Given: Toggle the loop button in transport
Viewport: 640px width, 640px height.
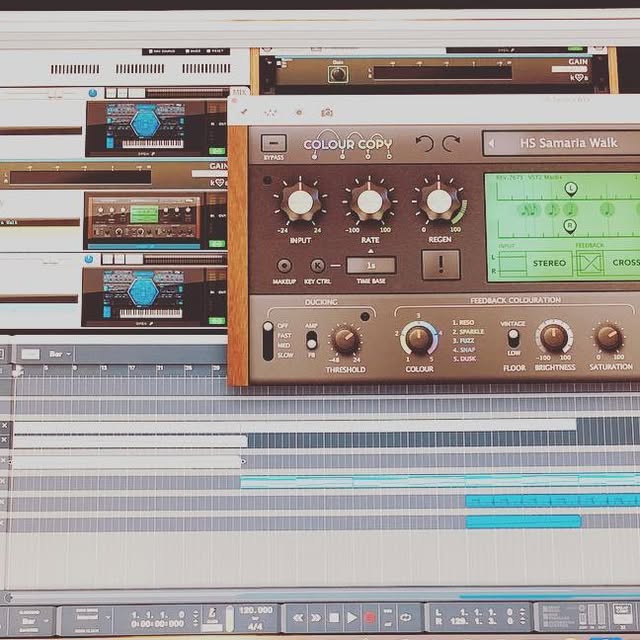Looking at the screenshot, I should pyautogui.click(x=405, y=618).
